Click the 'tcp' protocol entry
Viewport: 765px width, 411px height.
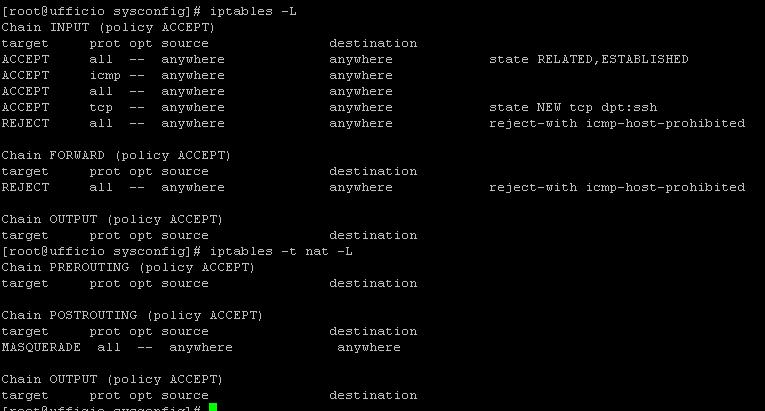pyautogui.click(x=101, y=107)
